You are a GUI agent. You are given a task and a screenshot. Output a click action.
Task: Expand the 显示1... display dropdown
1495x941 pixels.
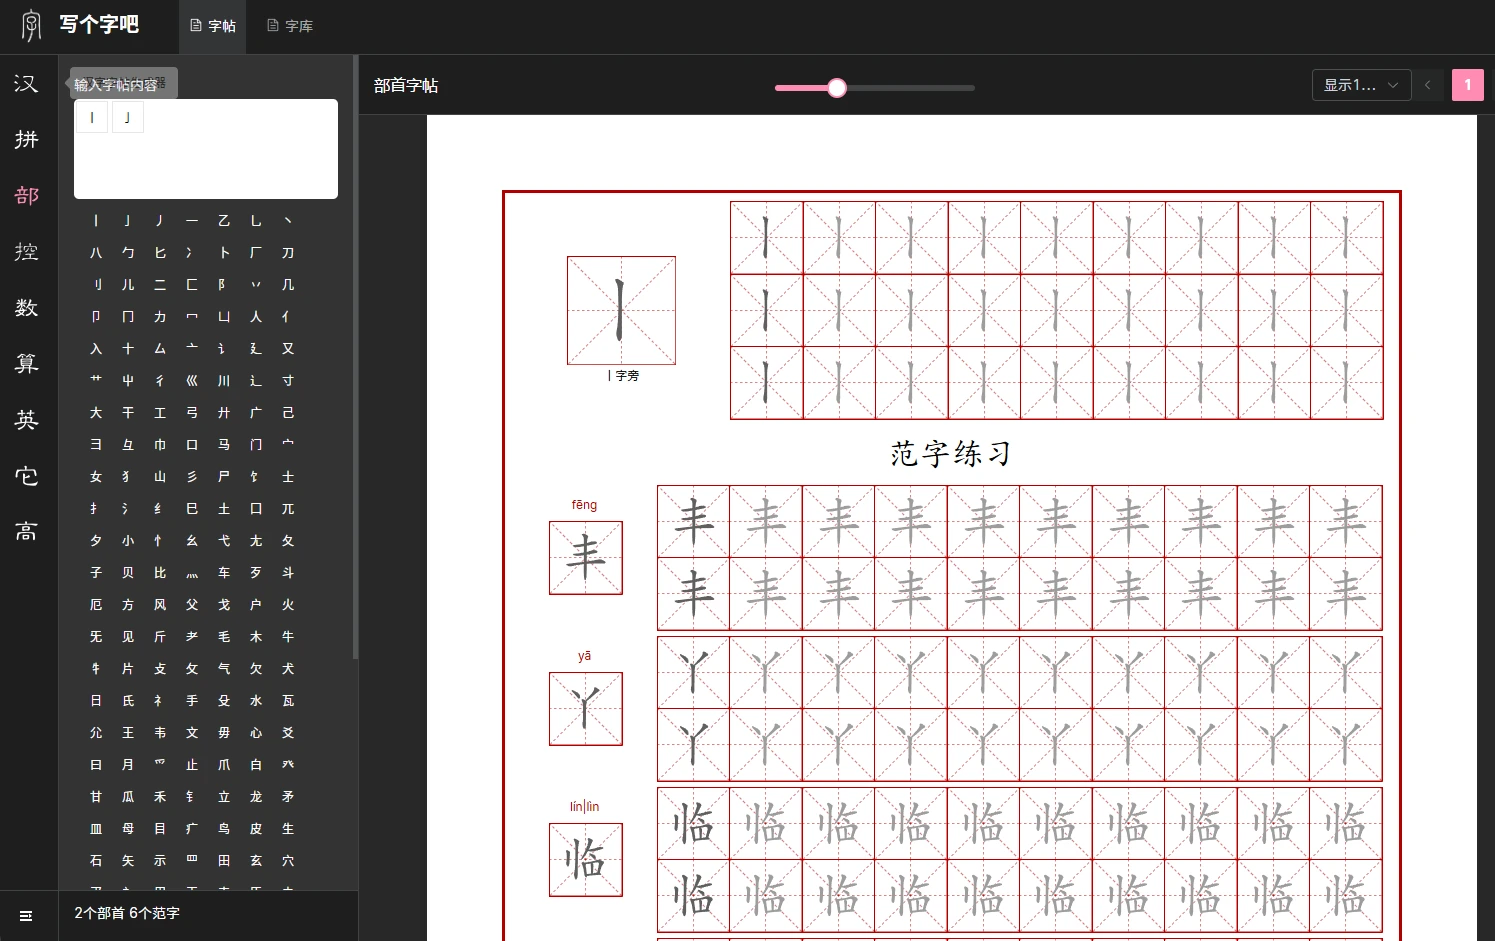(1361, 85)
